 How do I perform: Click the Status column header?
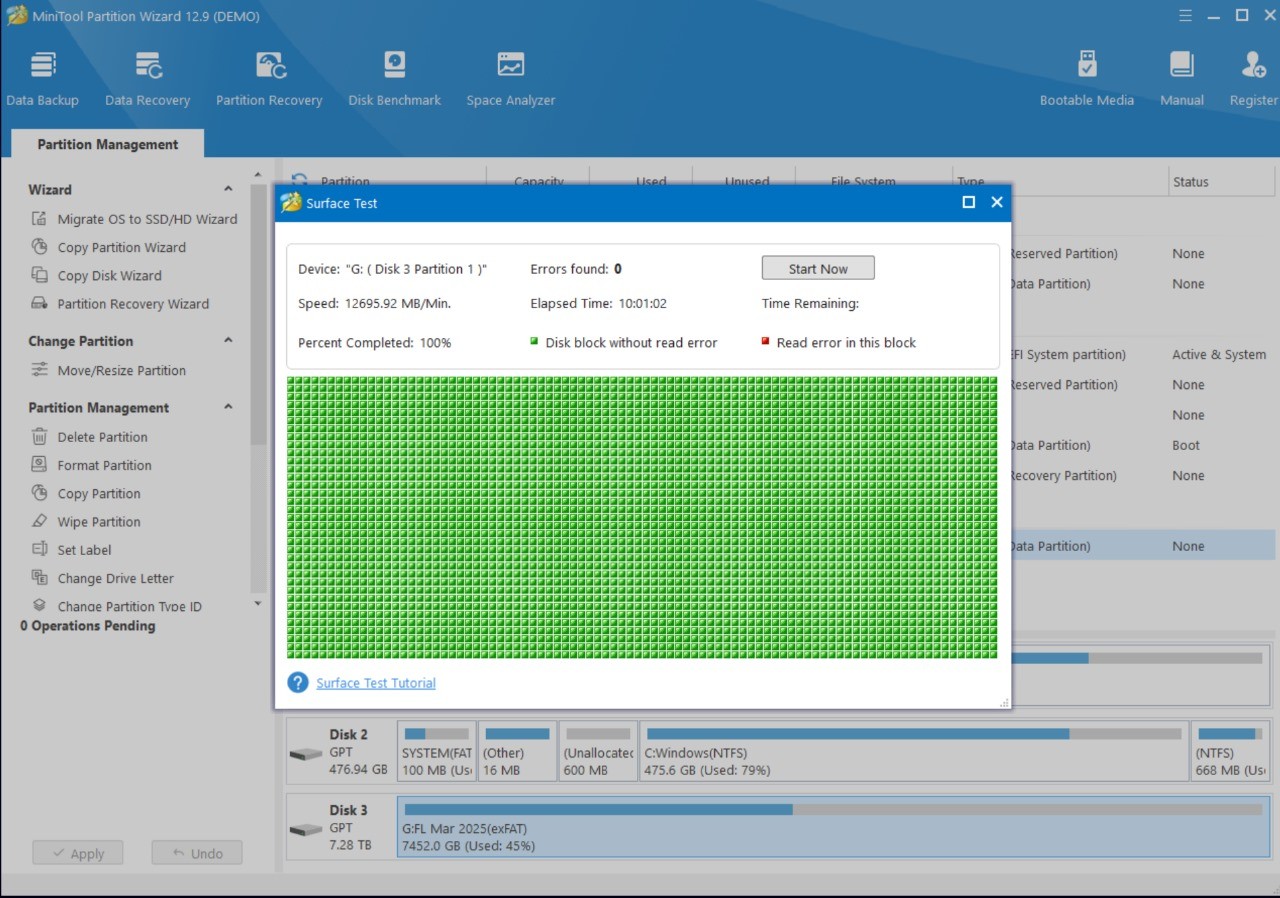click(x=1190, y=182)
